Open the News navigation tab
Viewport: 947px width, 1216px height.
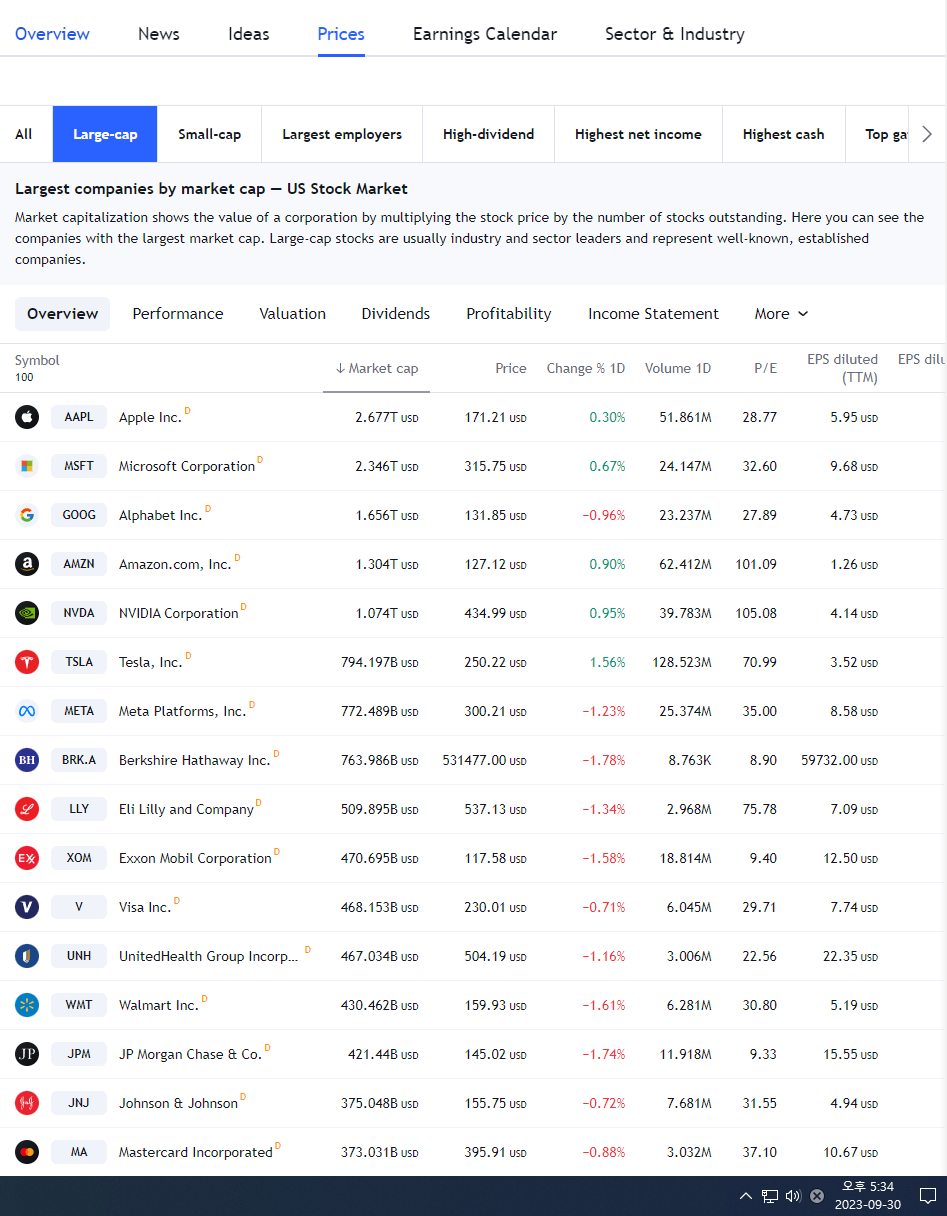coord(159,34)
